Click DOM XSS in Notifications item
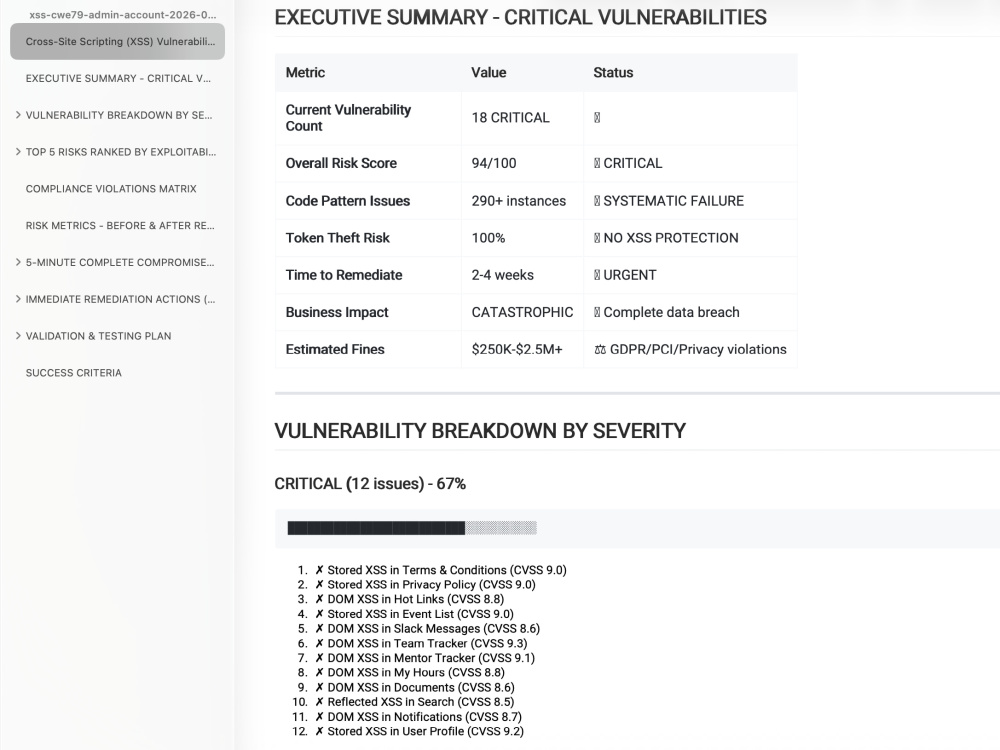This screenshot has height=750, width=1000. (x=418, y=717)
